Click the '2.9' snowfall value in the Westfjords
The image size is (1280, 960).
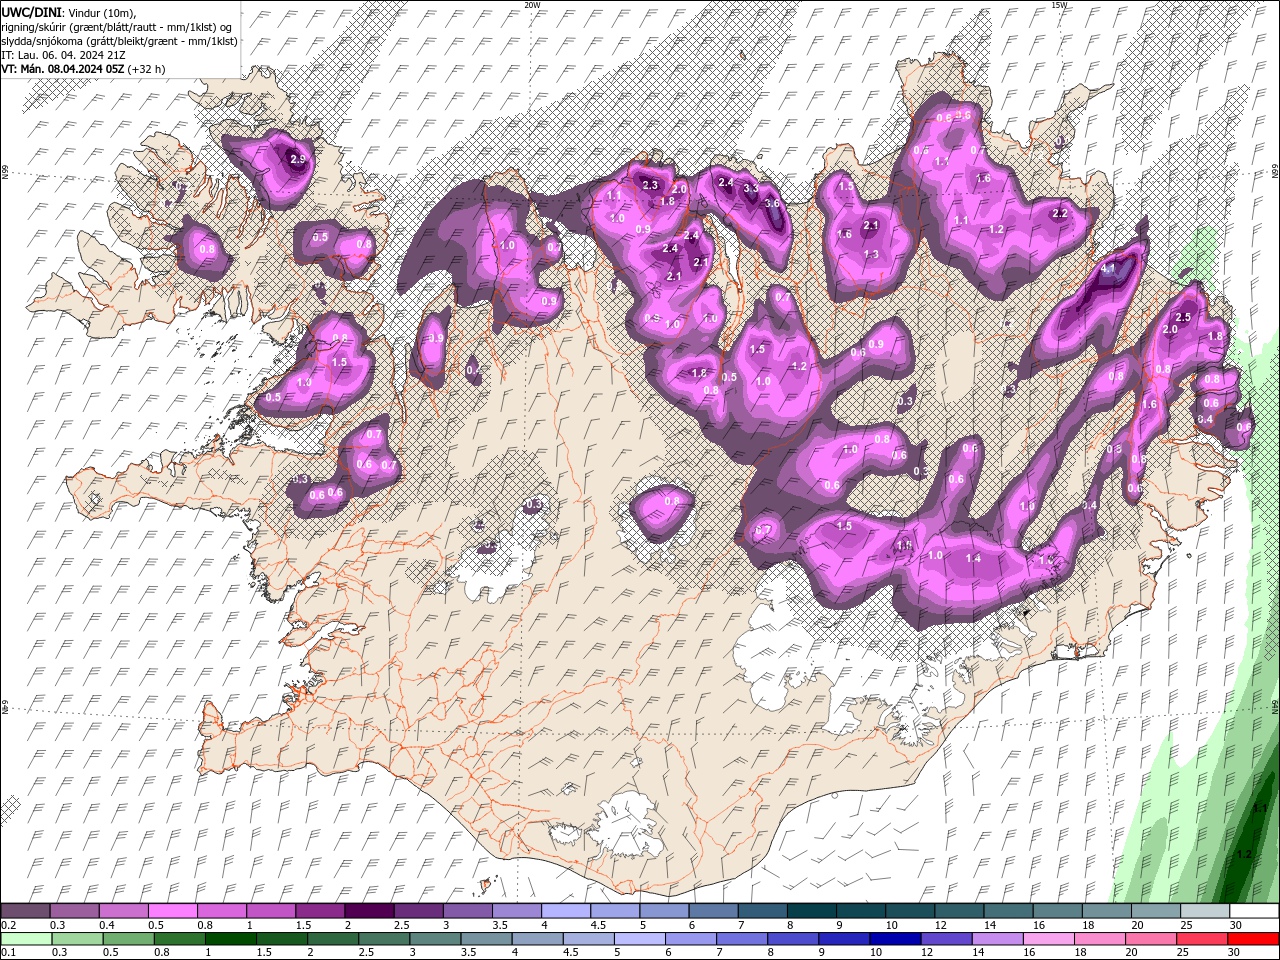click(x=298, y=159)
